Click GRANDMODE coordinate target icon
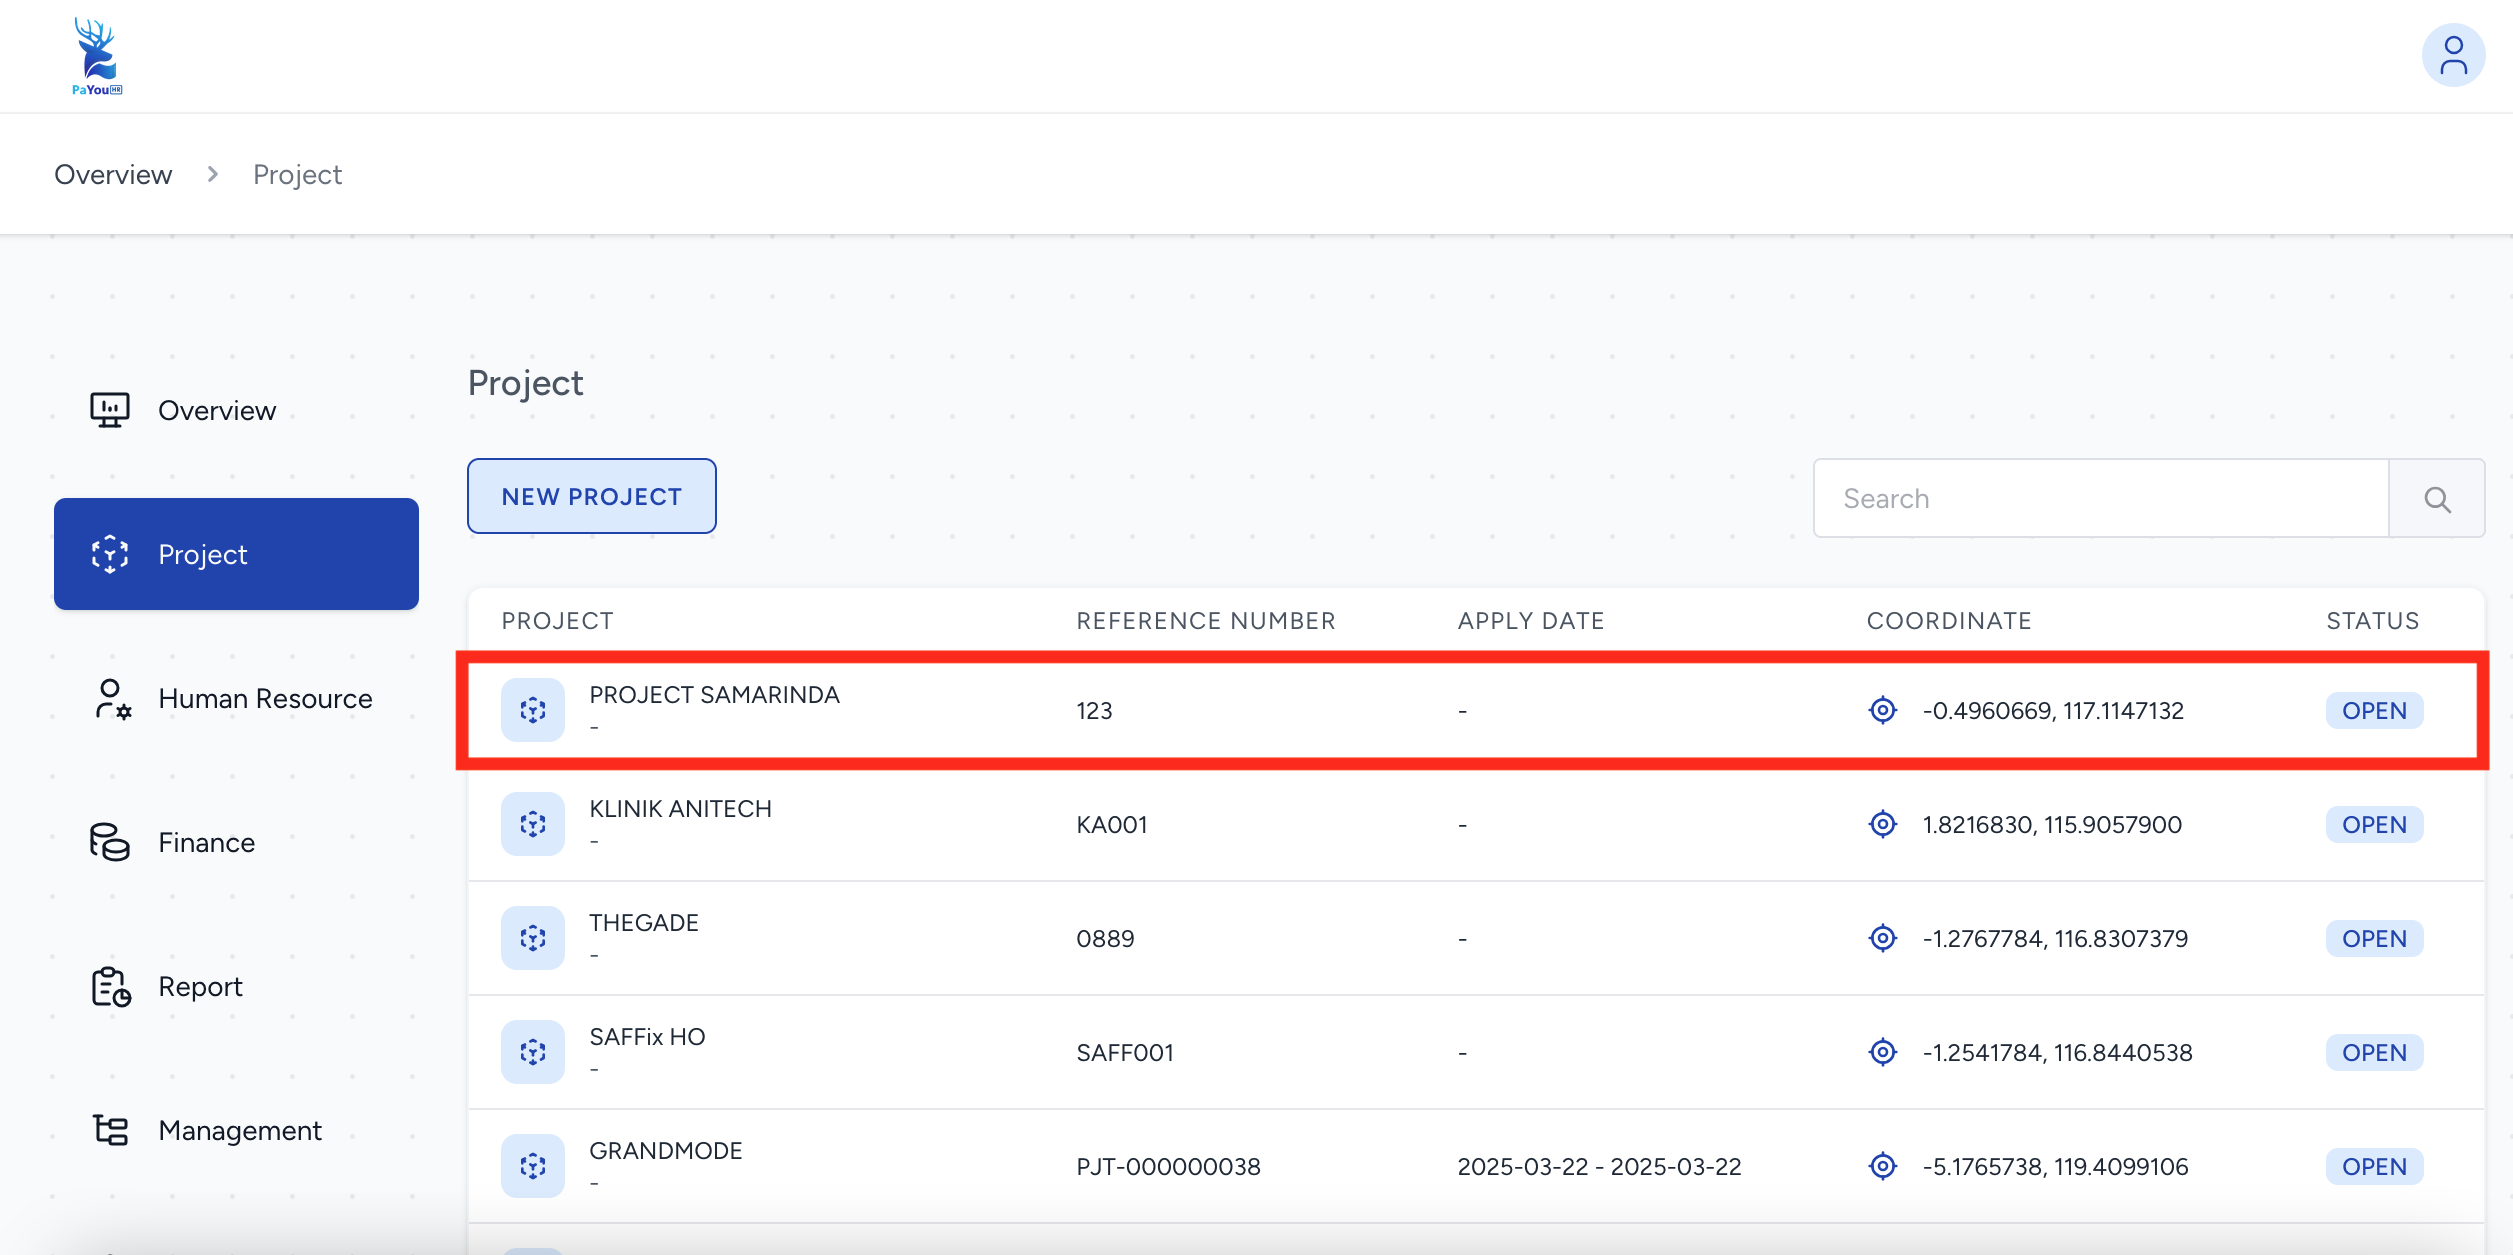Viewport: 2513px width, 1255px height. (x=1882, y=1166)
